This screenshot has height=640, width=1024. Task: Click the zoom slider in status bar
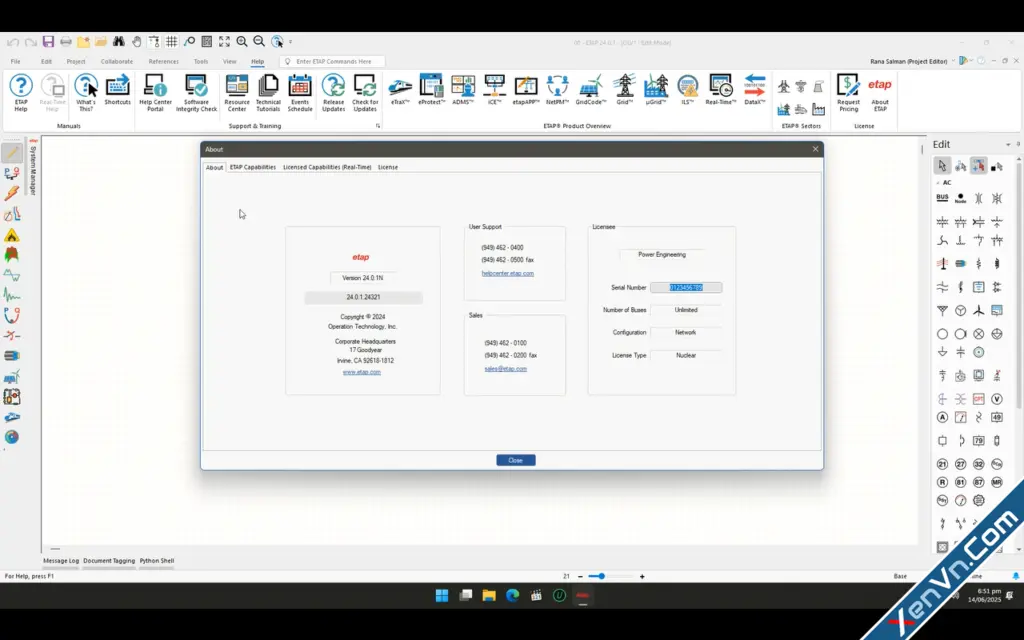click(611, 577)
